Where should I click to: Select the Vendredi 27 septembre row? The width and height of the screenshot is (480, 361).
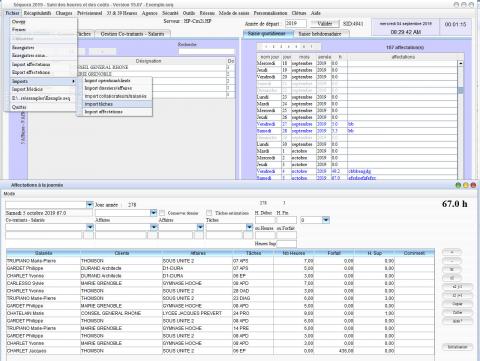(x=357, y=124)
